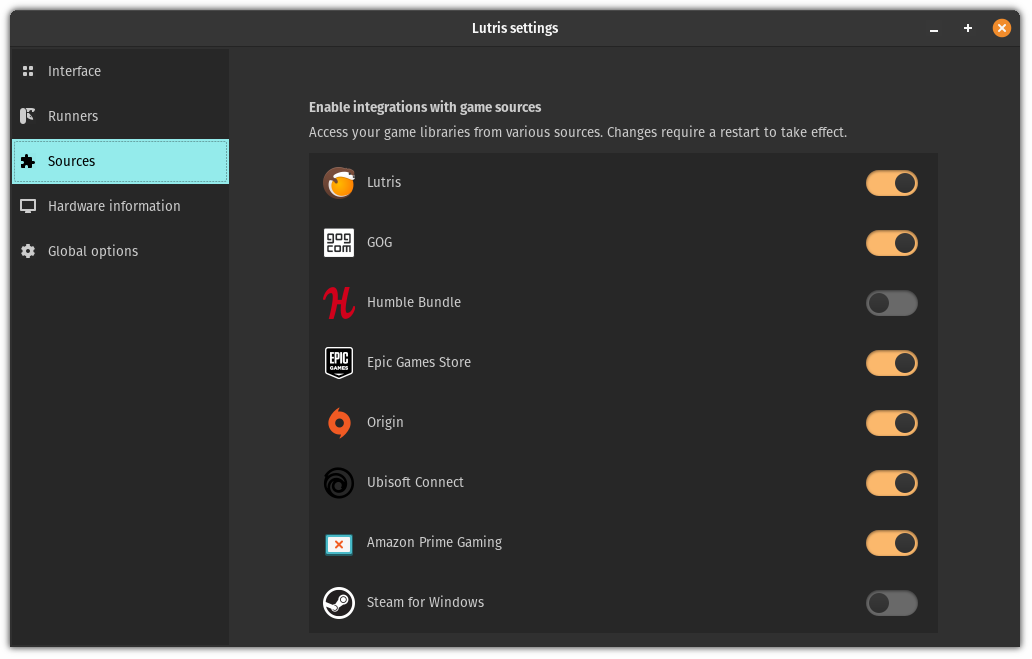Screen dimensions: 1032x659
Task: Click the Amazon Prime Gaming icon
Action: point(339,543)
